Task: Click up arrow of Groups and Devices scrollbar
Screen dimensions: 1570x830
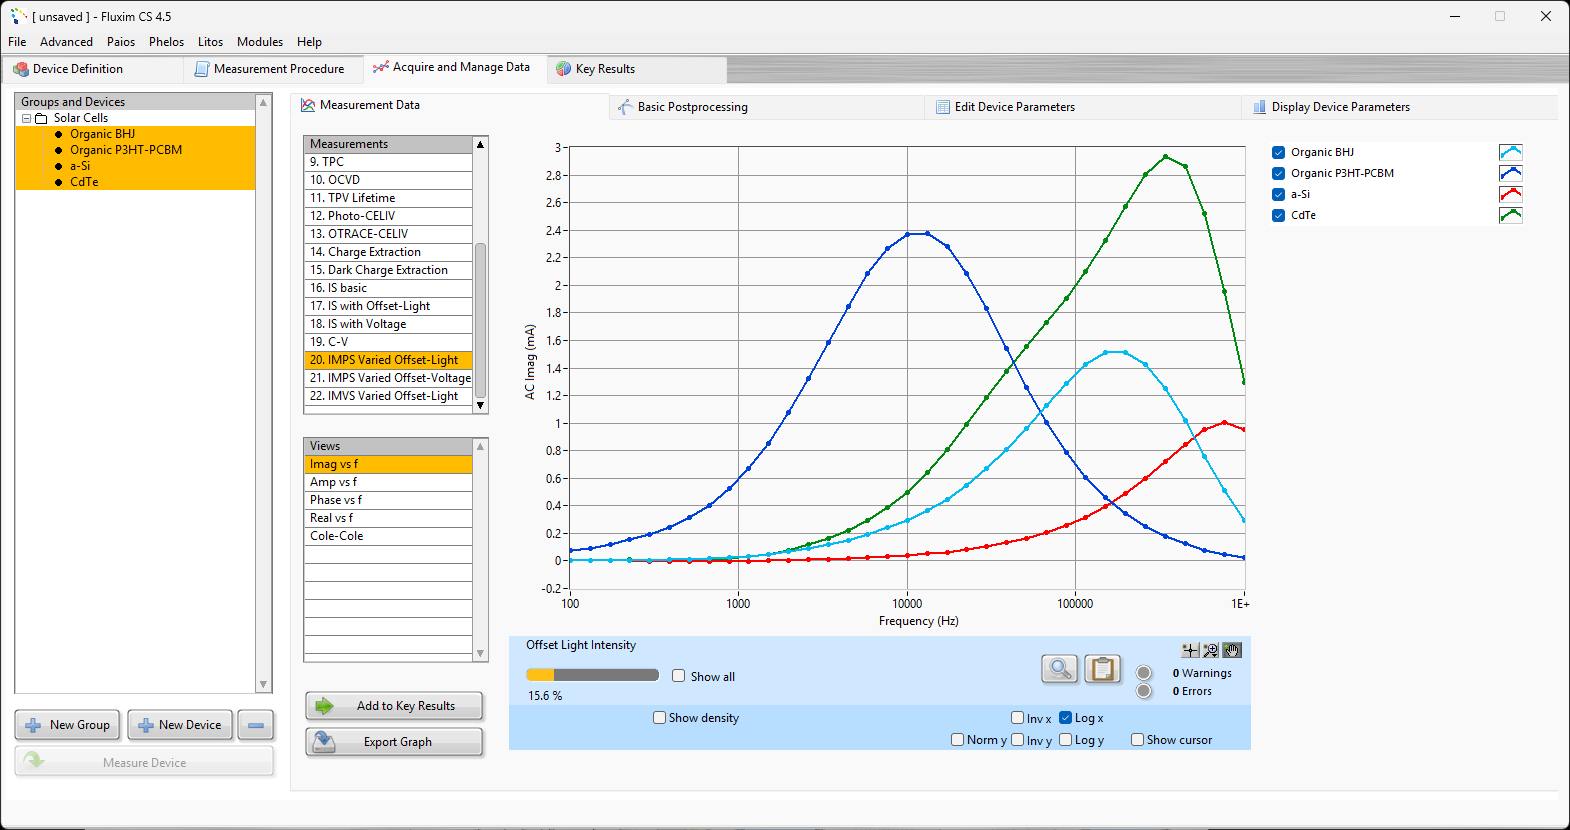Action: [264, 102]
